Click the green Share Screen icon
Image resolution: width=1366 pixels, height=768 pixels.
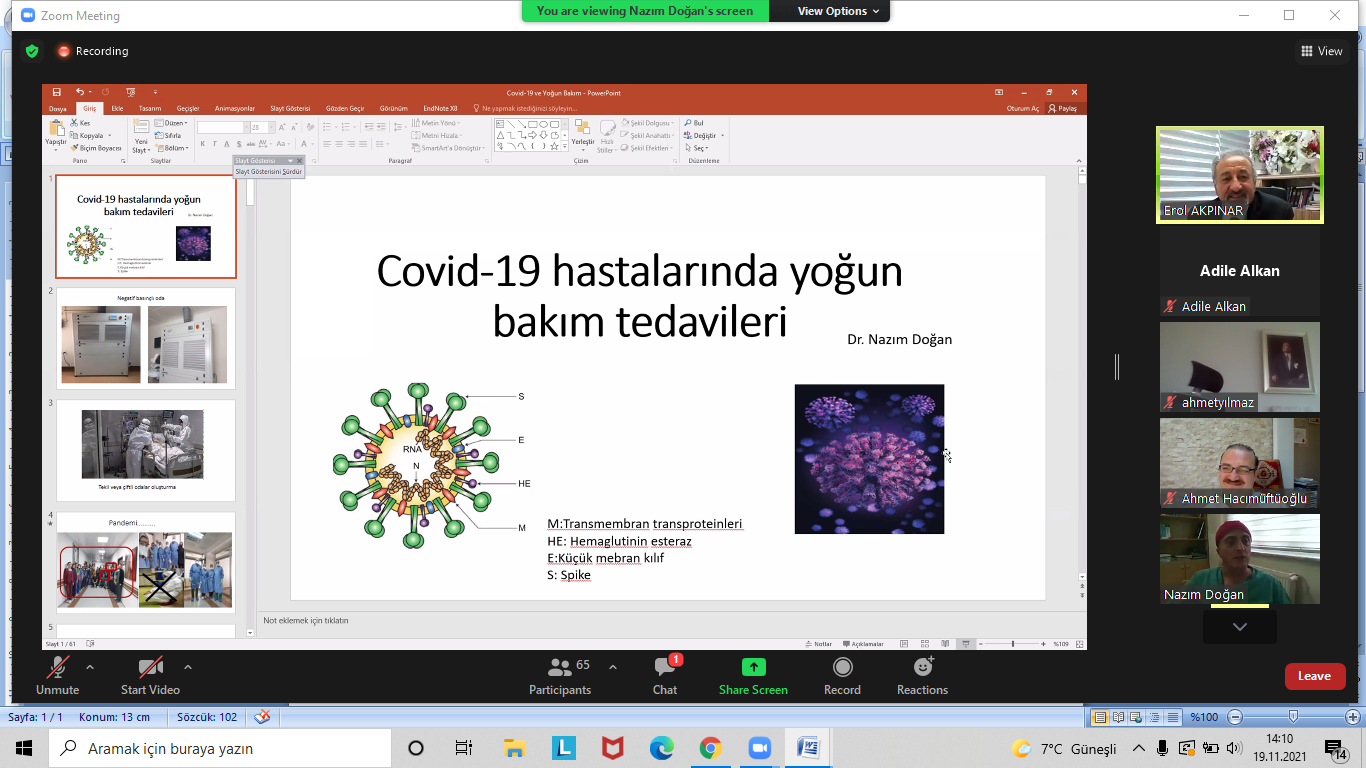pyautogui.click(x=753, y=667)
